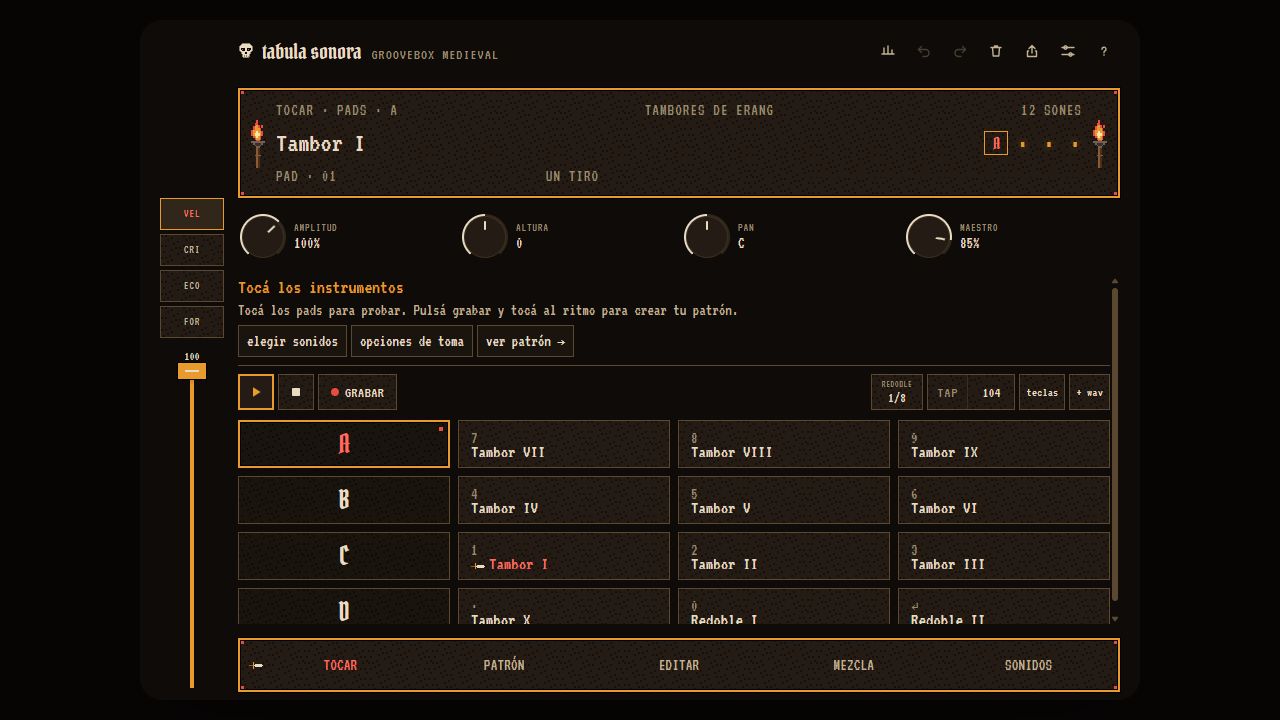Switch to the PATRÓN tab
The width and height of the screenshot is (1280, 720).
[x=504, y=665]
